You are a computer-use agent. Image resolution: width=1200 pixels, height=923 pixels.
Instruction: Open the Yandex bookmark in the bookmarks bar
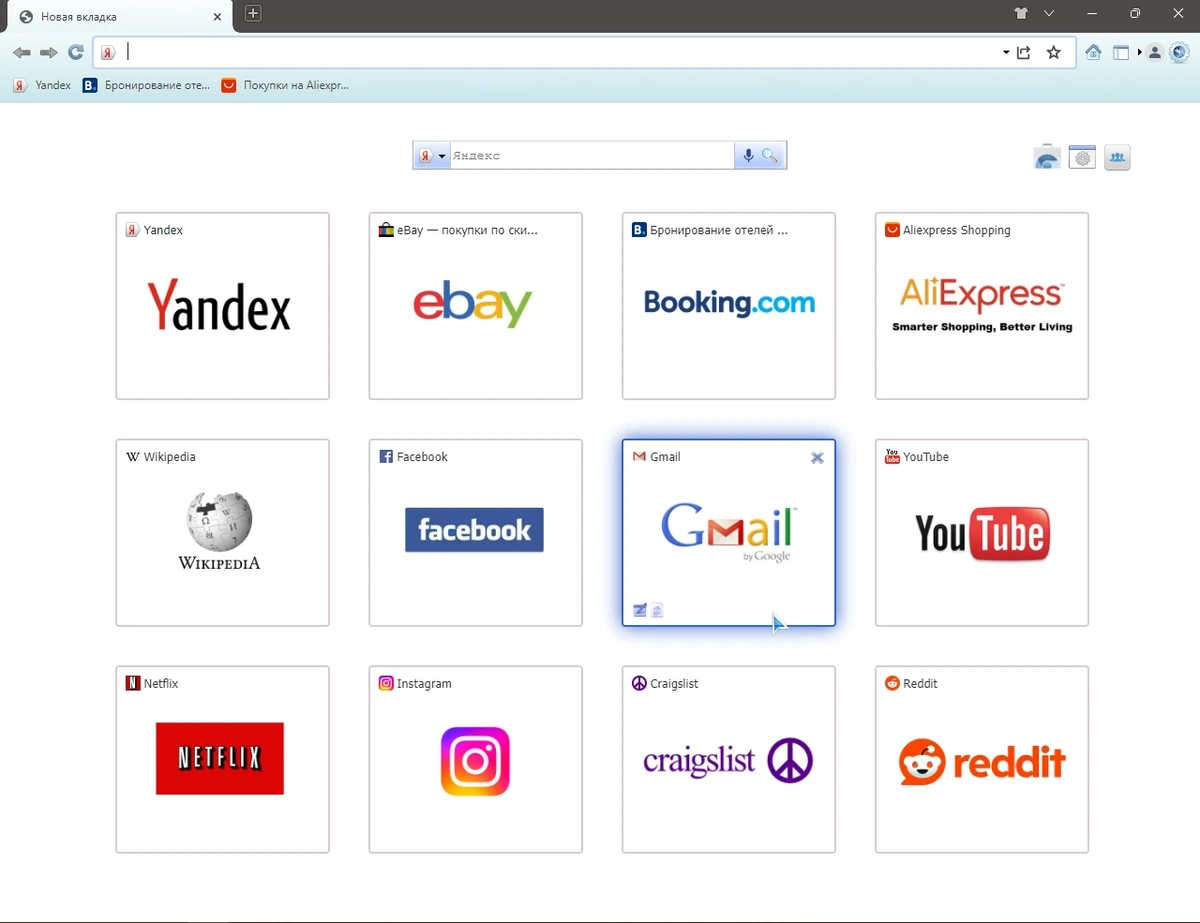(42, 85)
